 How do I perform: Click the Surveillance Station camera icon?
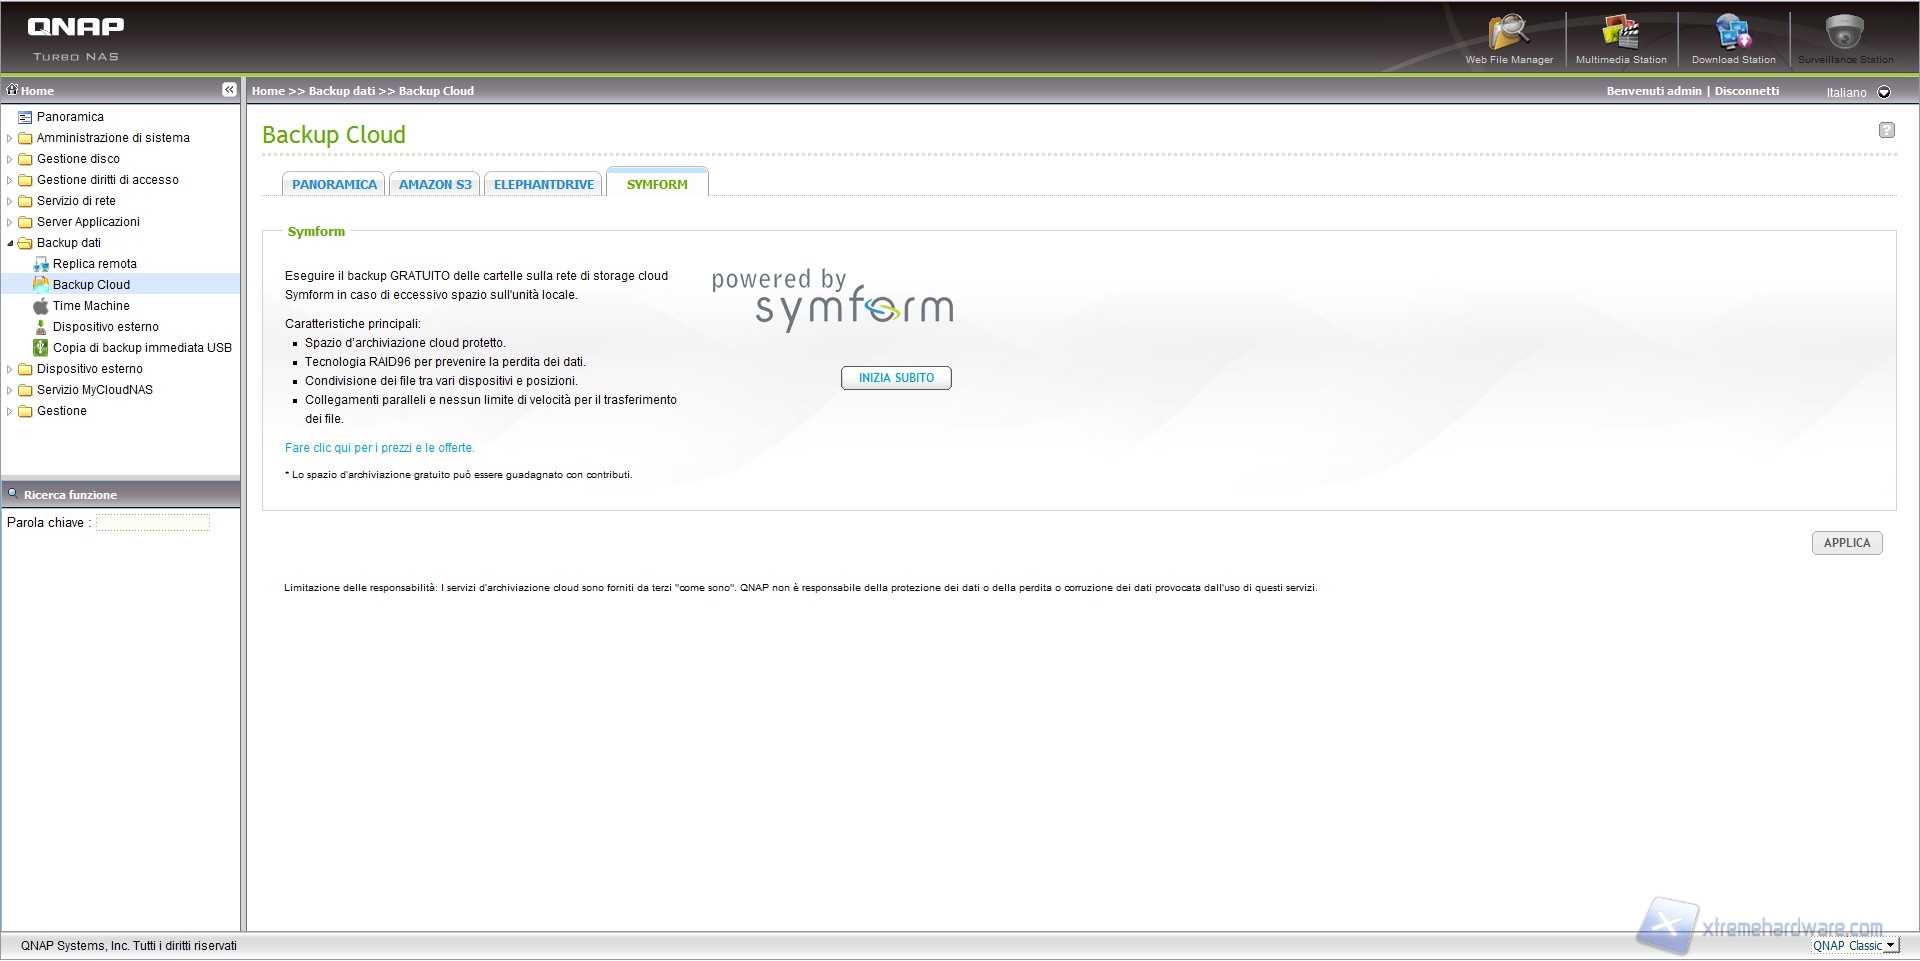click(x=1844, y=34)
